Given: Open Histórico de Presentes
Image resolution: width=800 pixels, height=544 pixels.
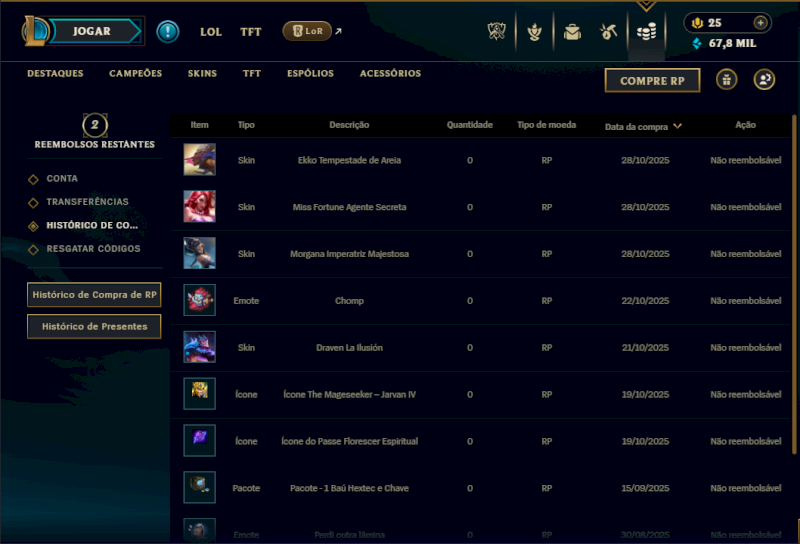Looking at the screenshot, I should coord(94,326).
